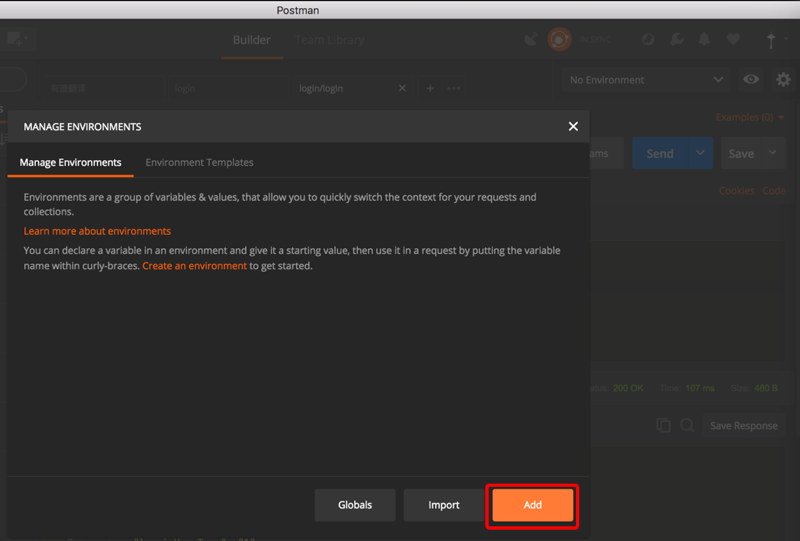
Task: Switch to the Team Library tab
Action: [329, 40]
